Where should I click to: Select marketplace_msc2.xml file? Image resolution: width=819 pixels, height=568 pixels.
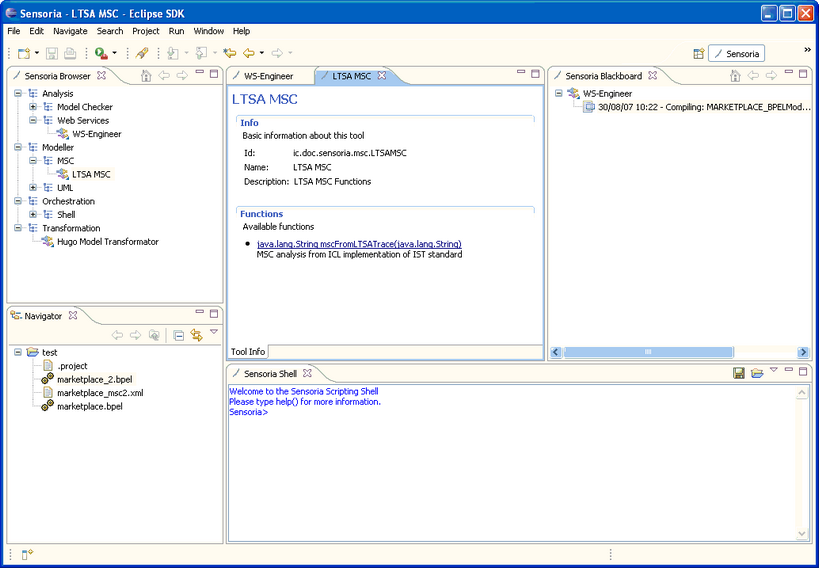click(100, 393)
